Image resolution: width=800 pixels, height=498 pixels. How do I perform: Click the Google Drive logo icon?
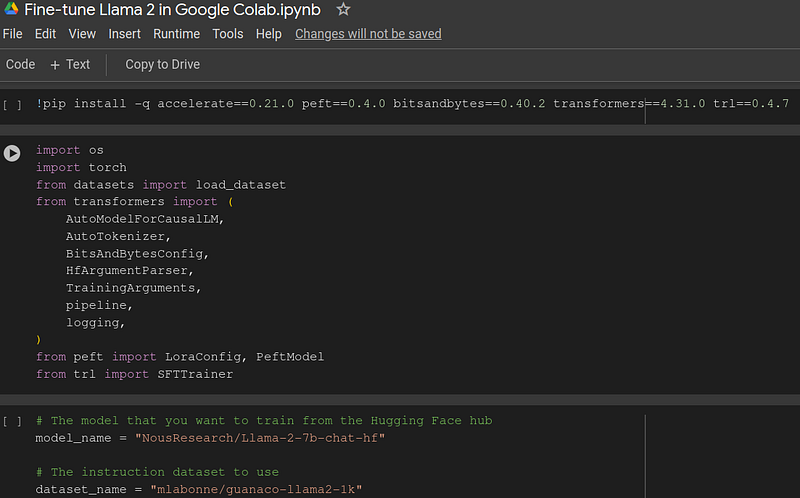click(11, 9)
